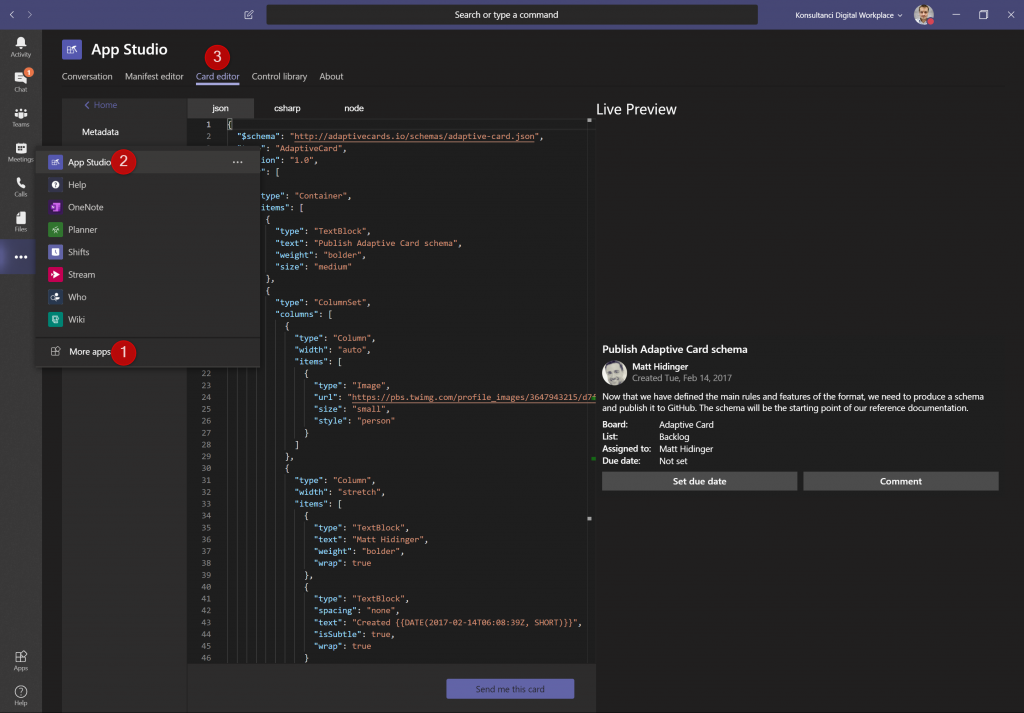Viewport: 1024px width, 713px height.
Task: Open the Teams icon in sidebar
Action: [20, 117]
